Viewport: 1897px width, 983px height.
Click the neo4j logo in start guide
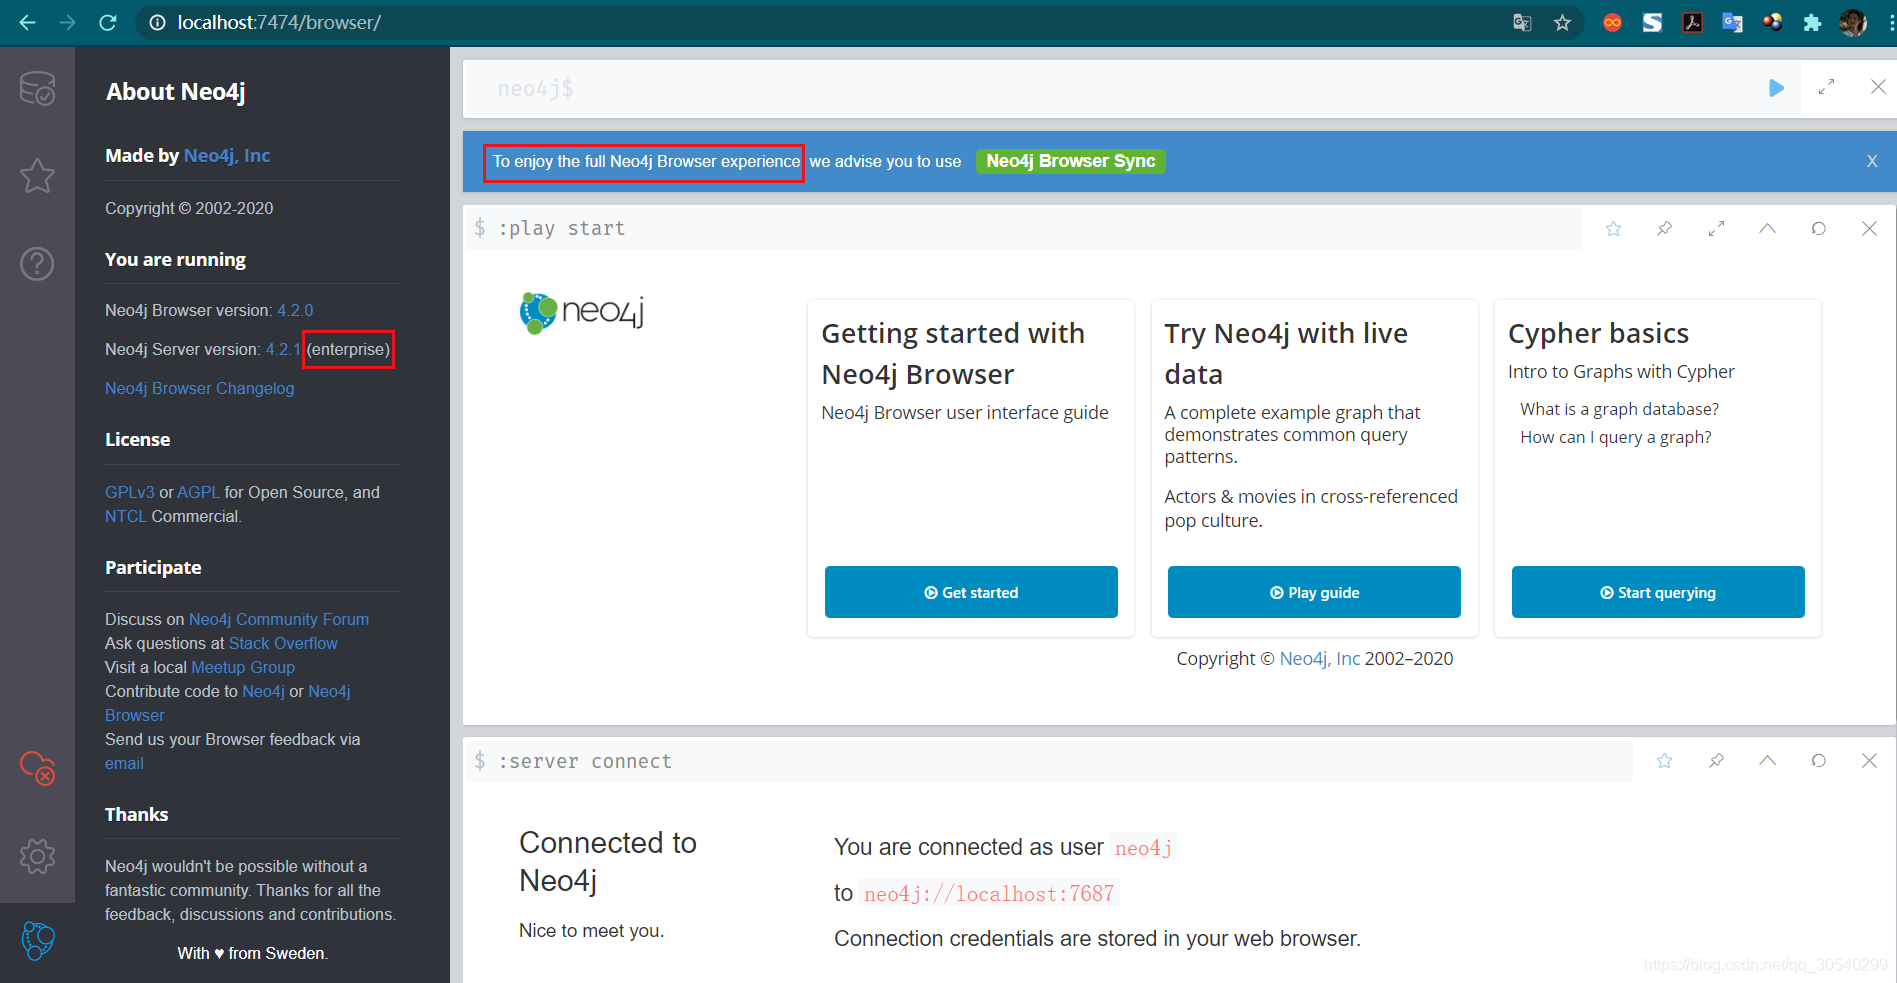click(582, 312)
